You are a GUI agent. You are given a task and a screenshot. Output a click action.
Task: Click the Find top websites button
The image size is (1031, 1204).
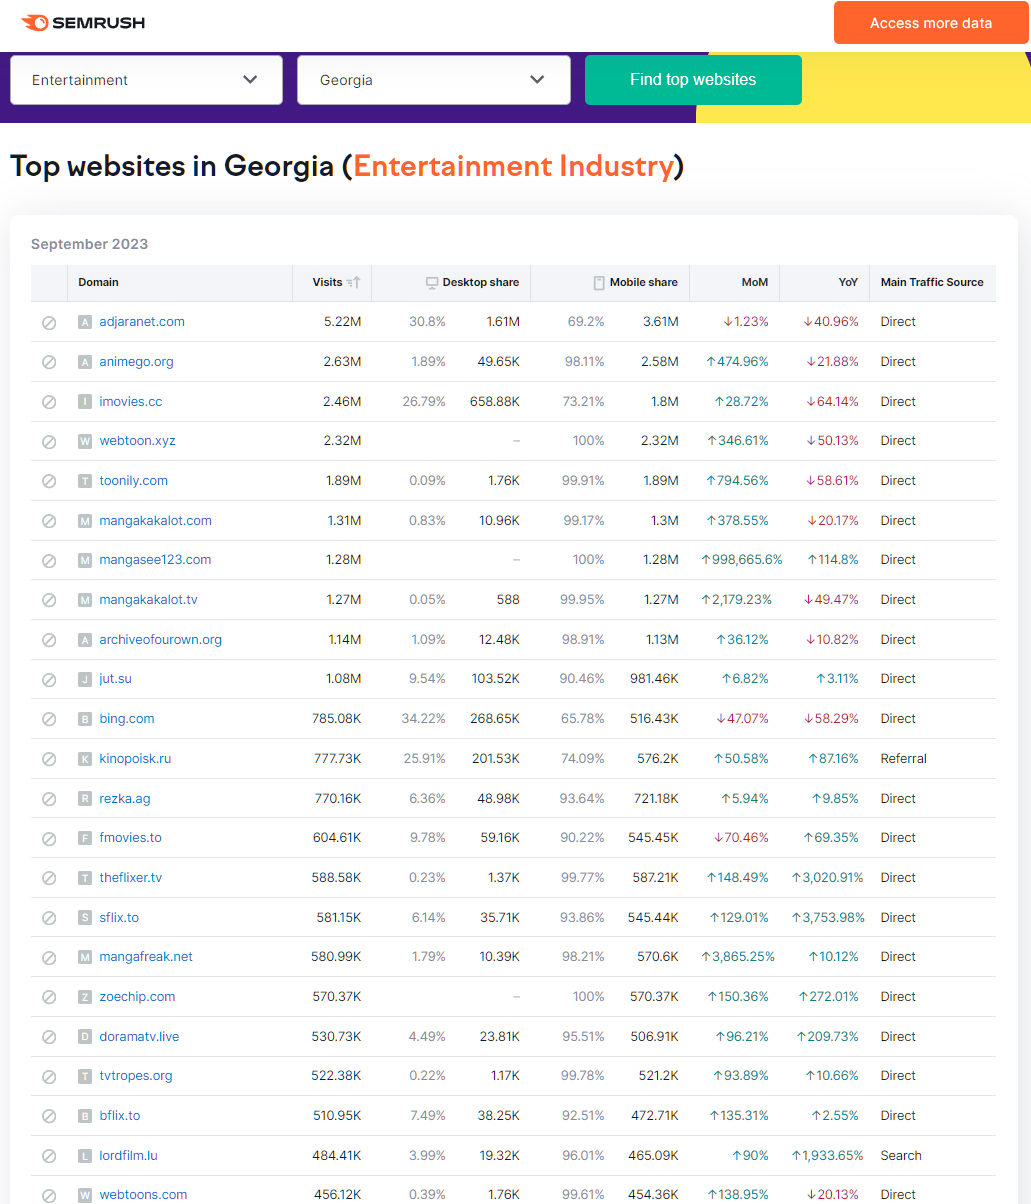pyautogui.click(x=693, y=80)
